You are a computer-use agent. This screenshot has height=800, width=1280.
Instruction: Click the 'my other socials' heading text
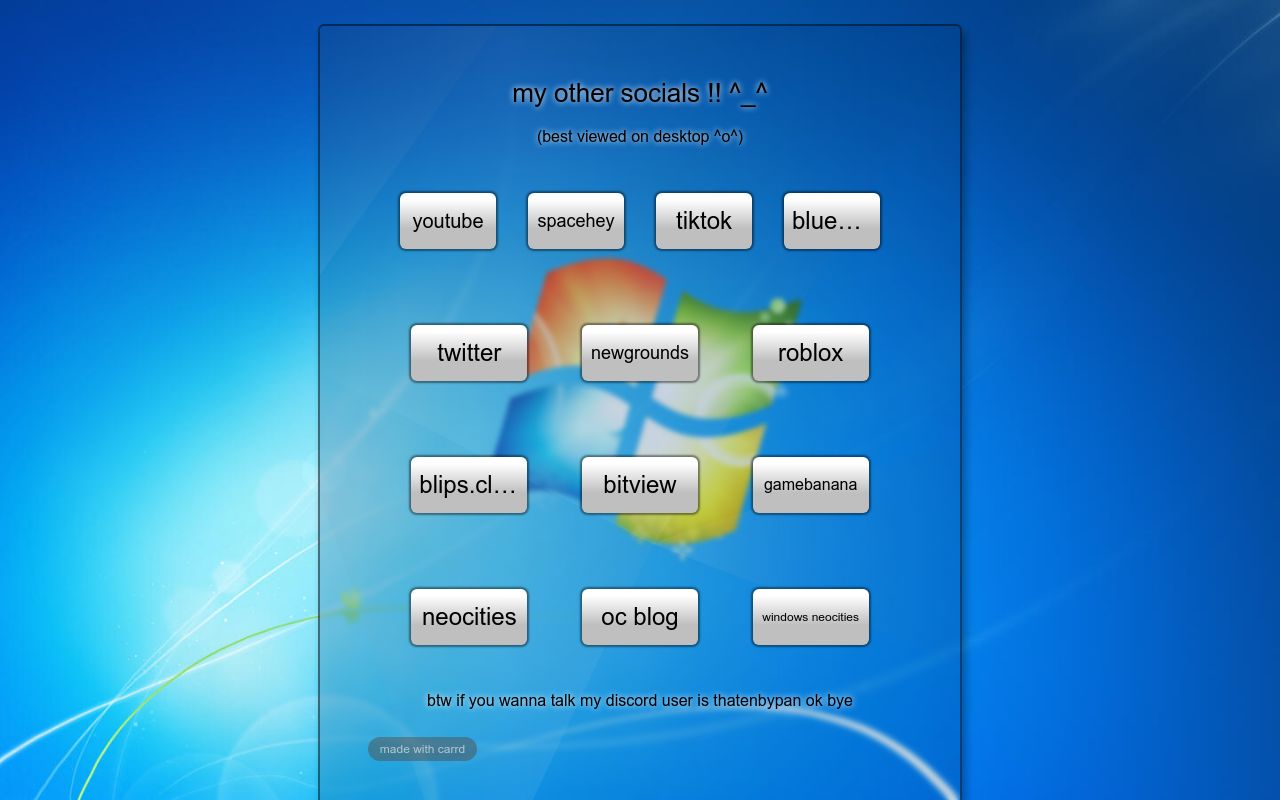[x=605, y=93]
